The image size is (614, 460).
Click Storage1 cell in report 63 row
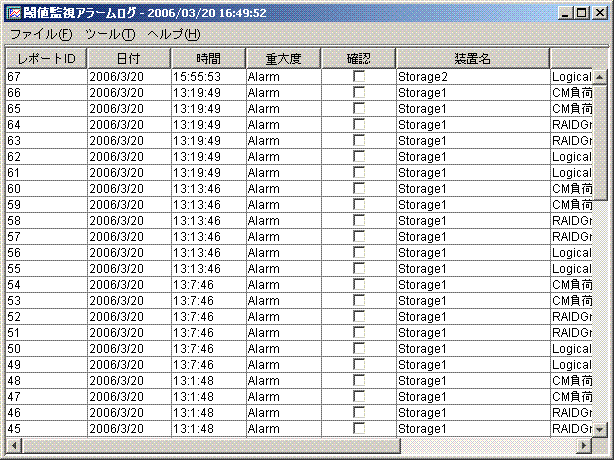tap(473, 141)
